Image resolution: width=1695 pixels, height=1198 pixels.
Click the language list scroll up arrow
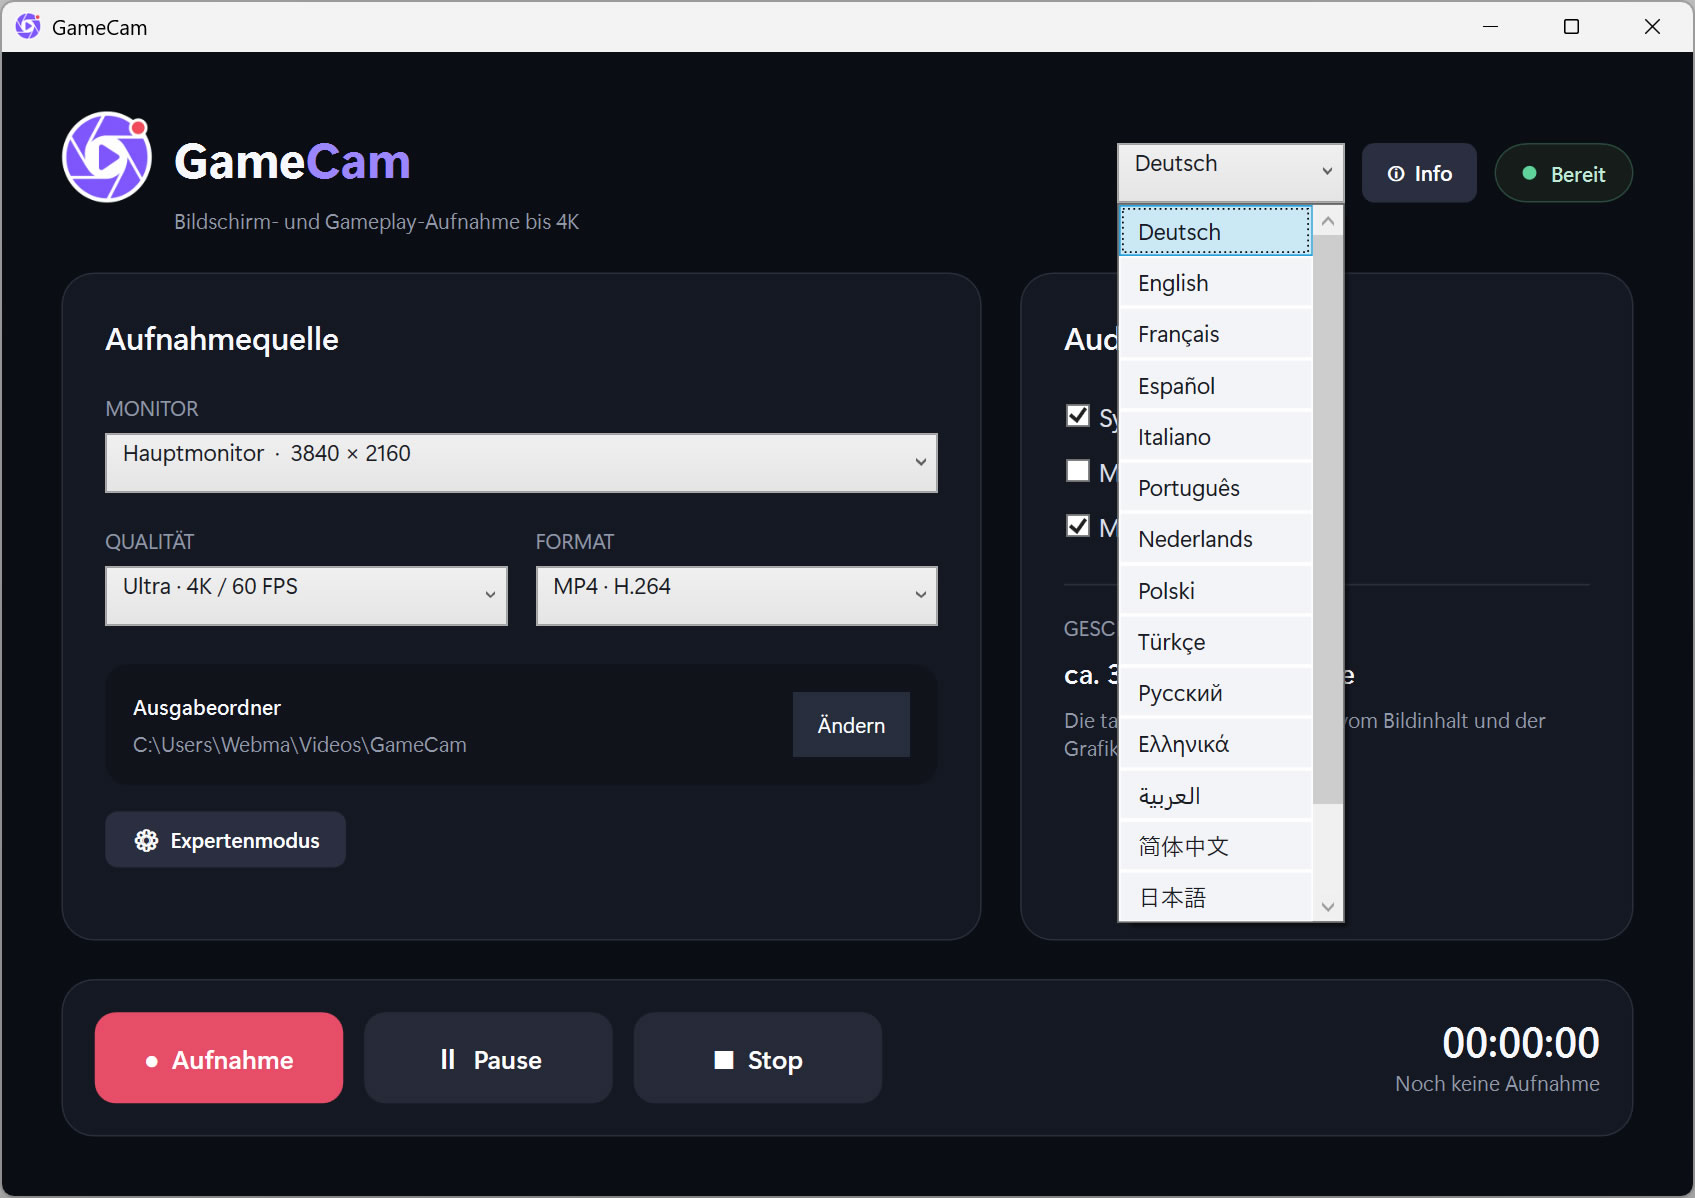point(1328,220)
